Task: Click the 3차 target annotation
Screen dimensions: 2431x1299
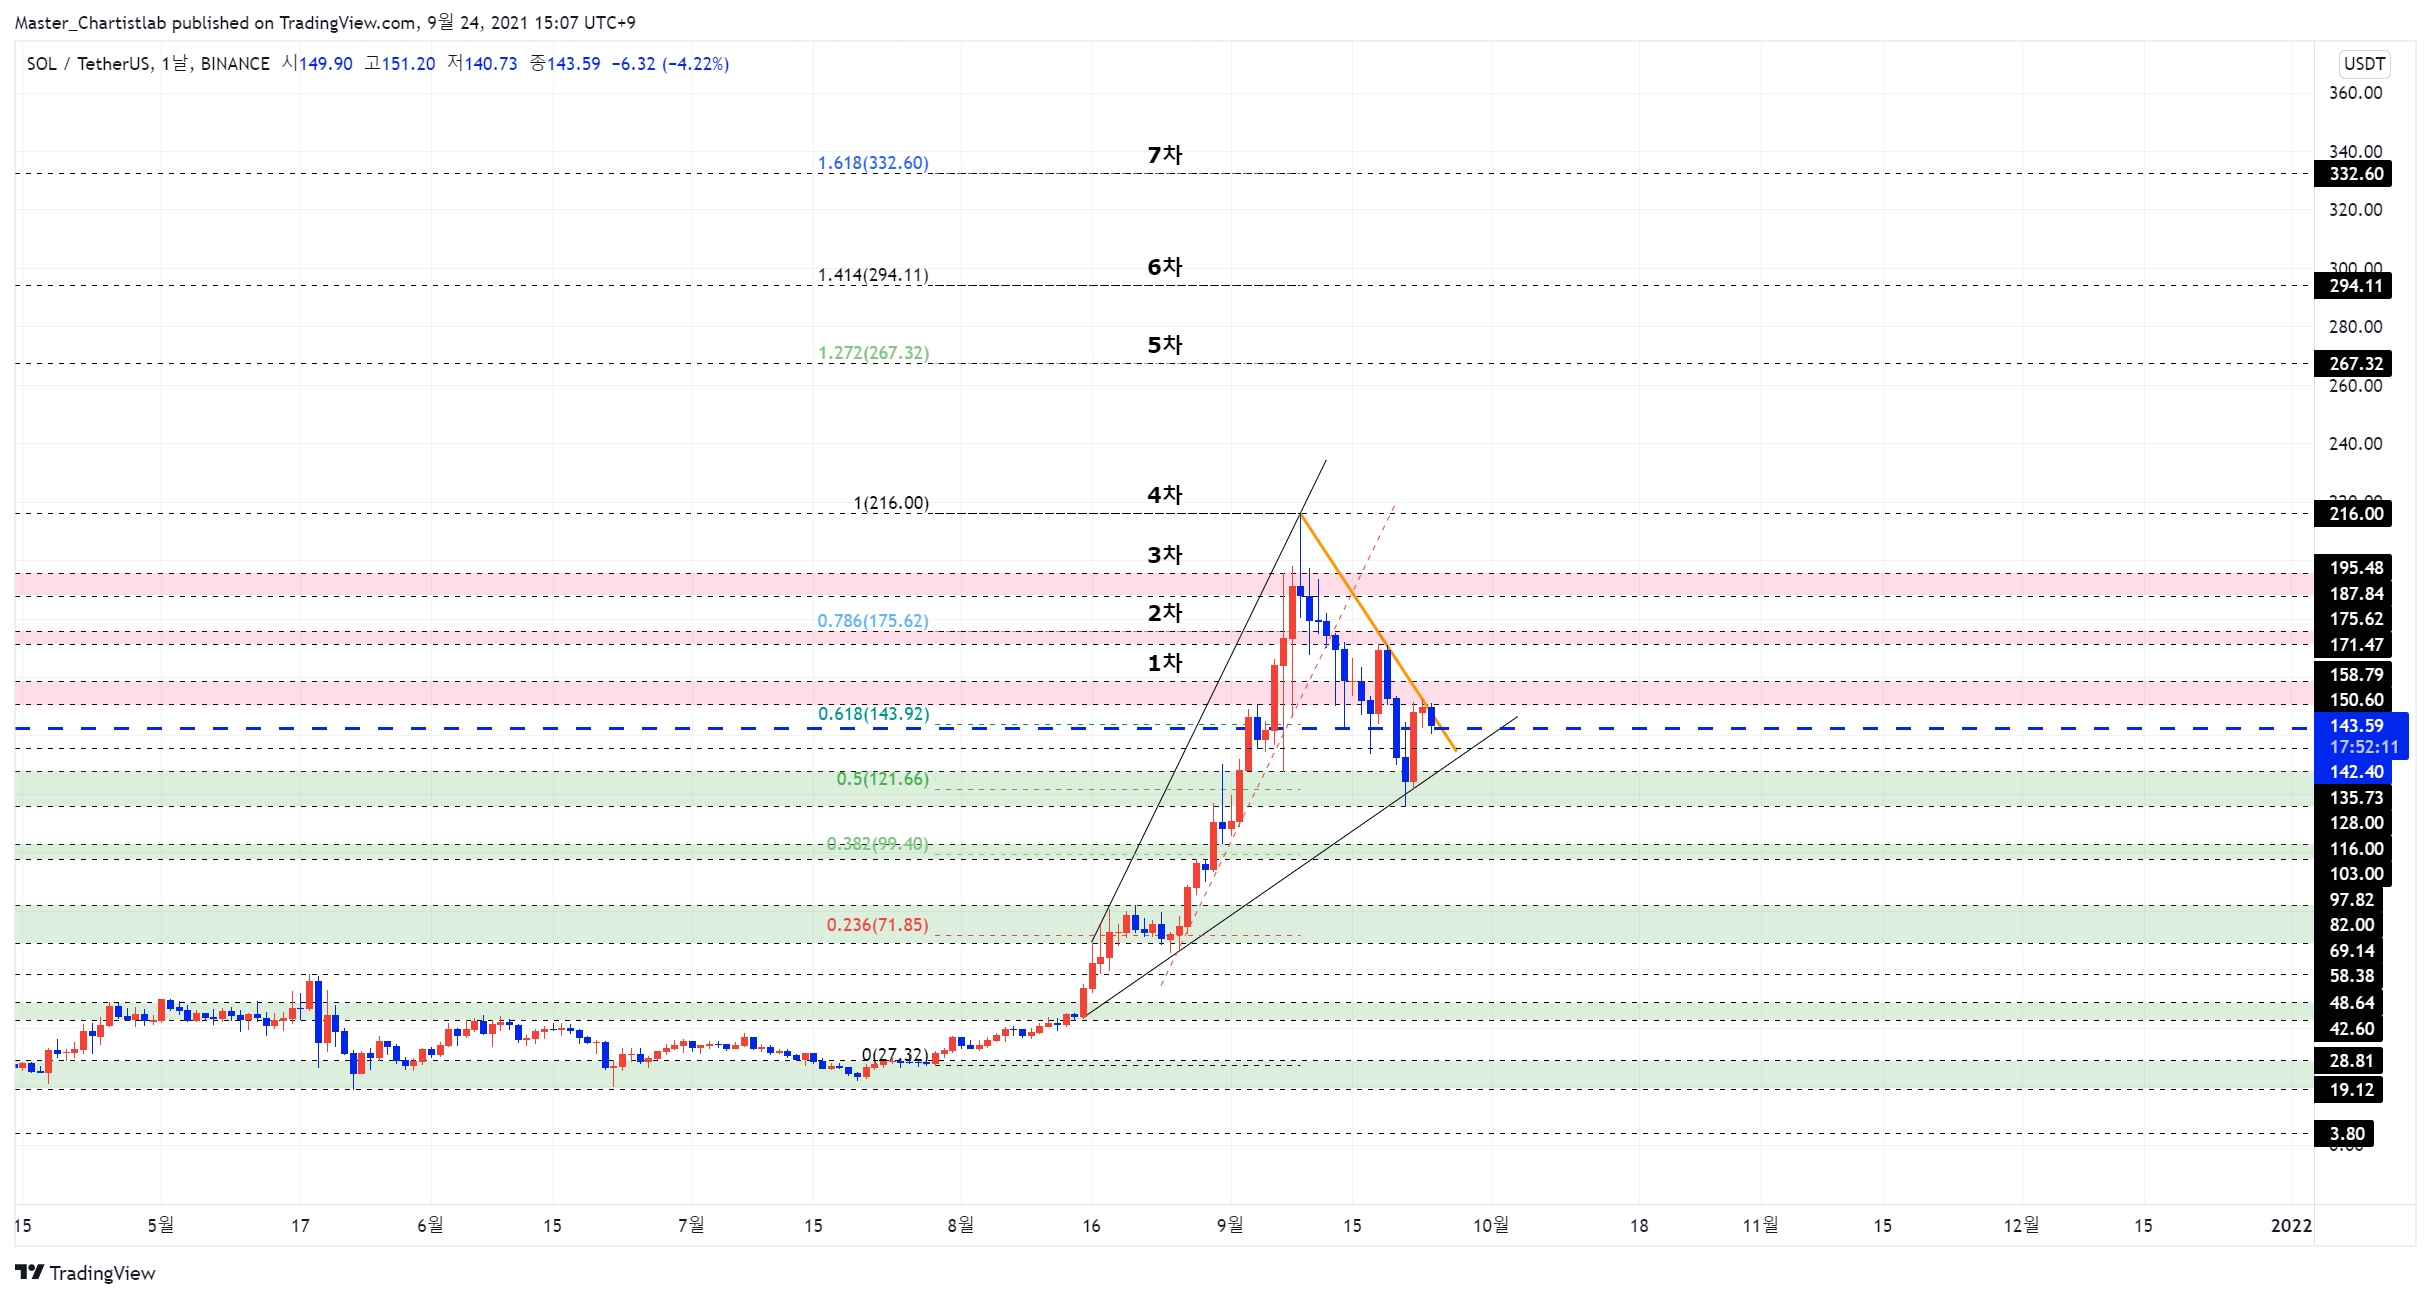Action: point(1165,555)
